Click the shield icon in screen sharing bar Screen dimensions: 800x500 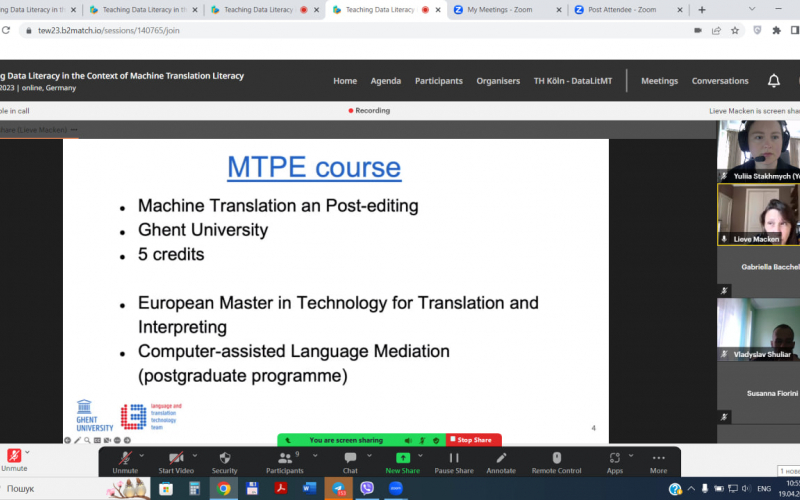click(436, 440)
